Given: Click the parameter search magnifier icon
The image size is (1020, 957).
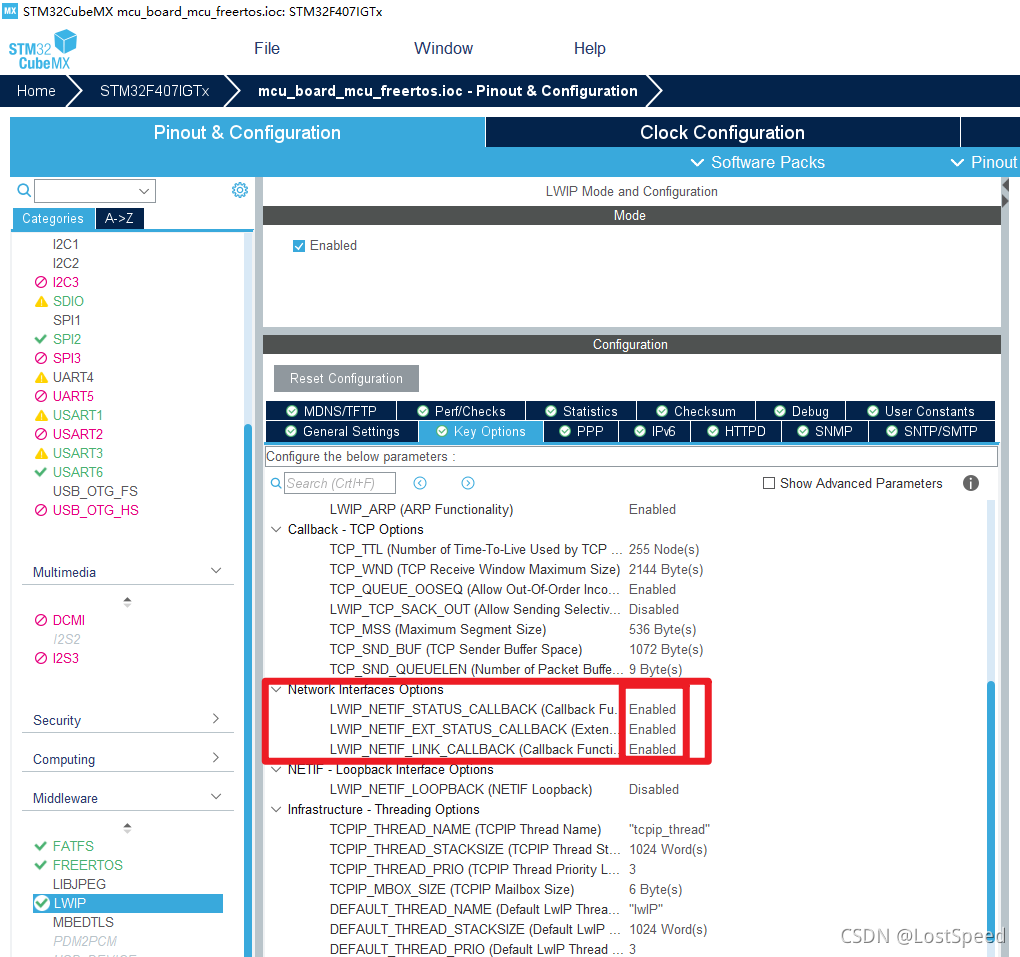Looking at the screenshot, I should tap(276, 483).
